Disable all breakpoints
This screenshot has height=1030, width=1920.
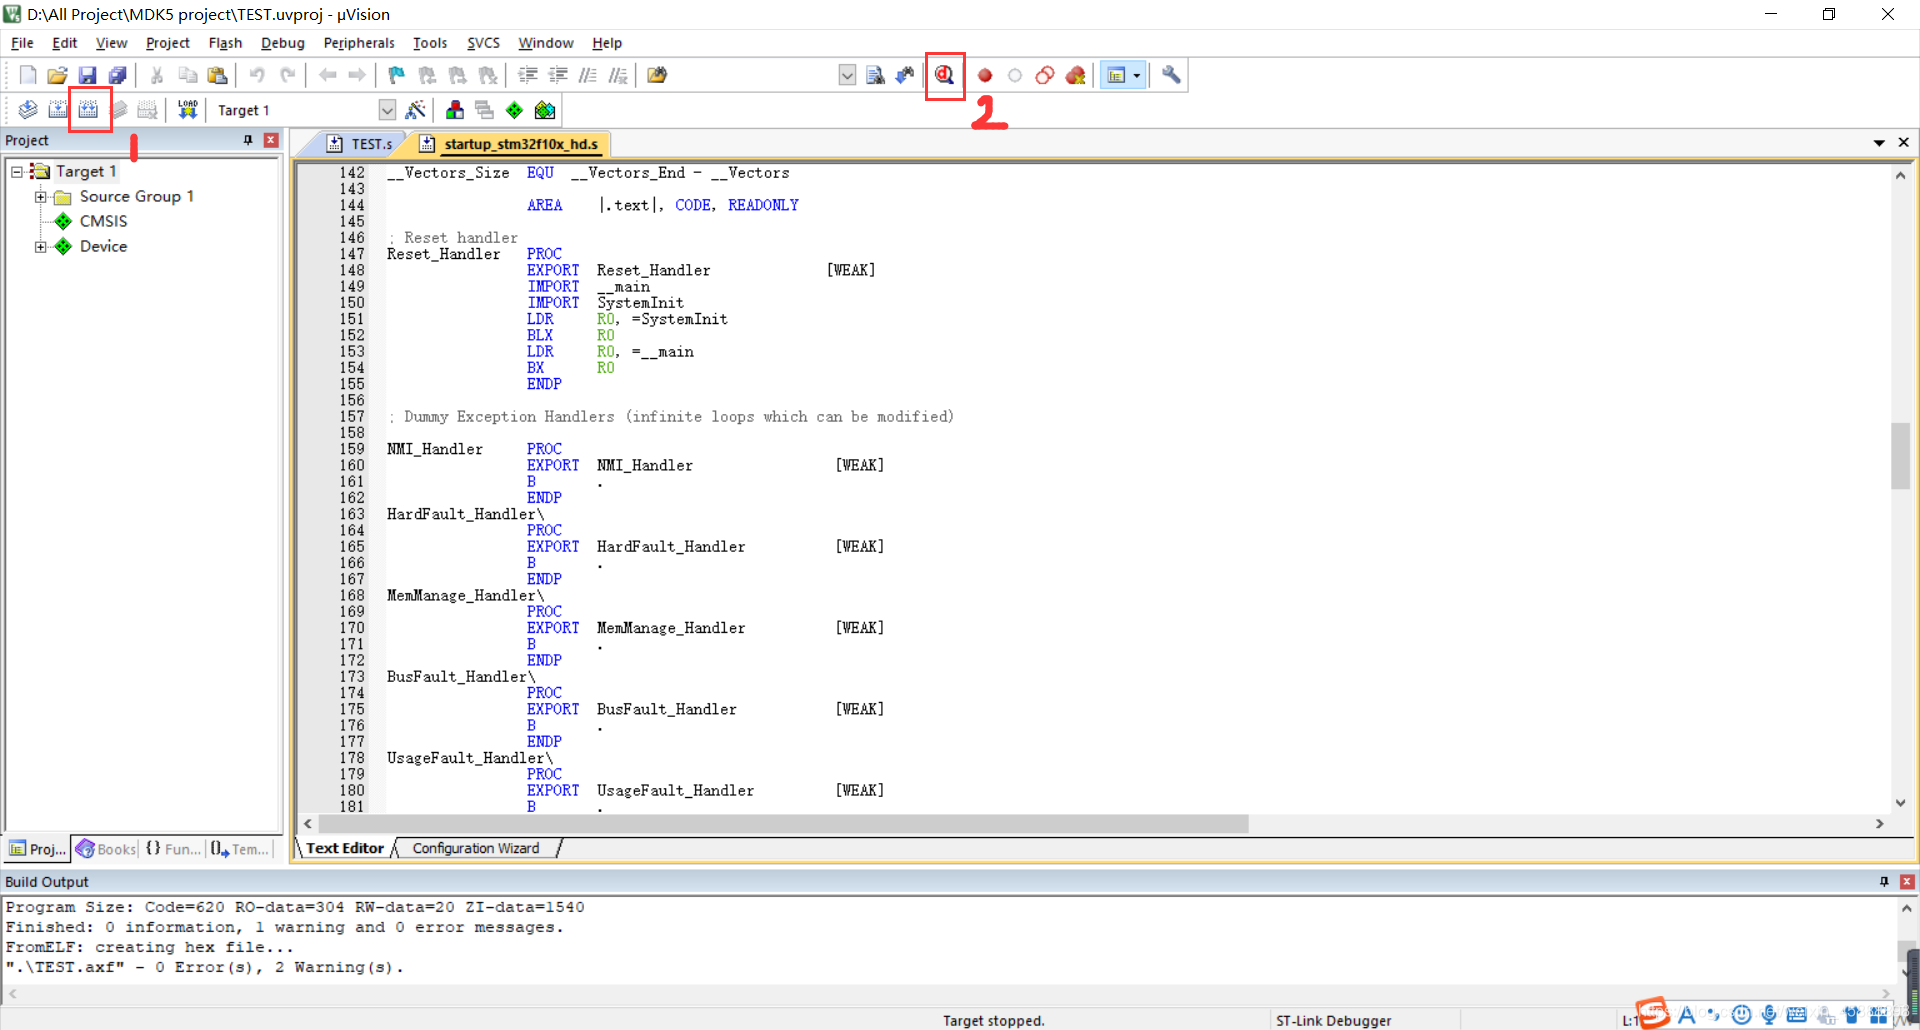click(x=1045, y=75)
